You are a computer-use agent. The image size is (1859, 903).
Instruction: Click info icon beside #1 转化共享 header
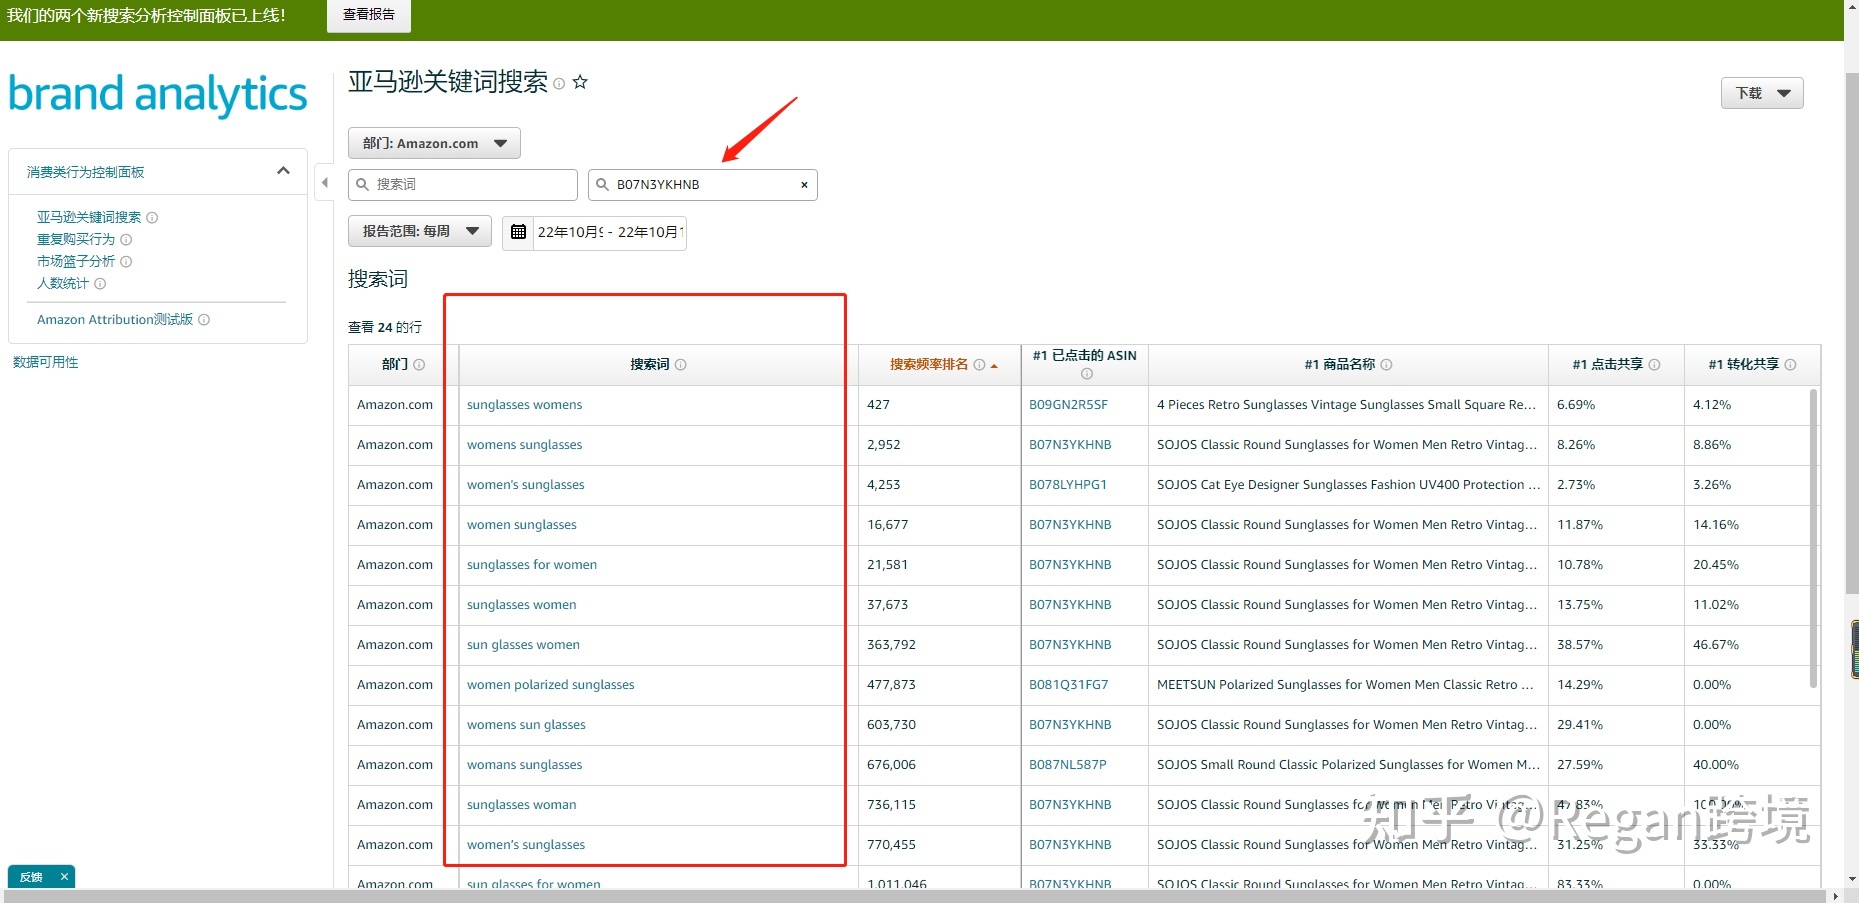point(1790,365)
